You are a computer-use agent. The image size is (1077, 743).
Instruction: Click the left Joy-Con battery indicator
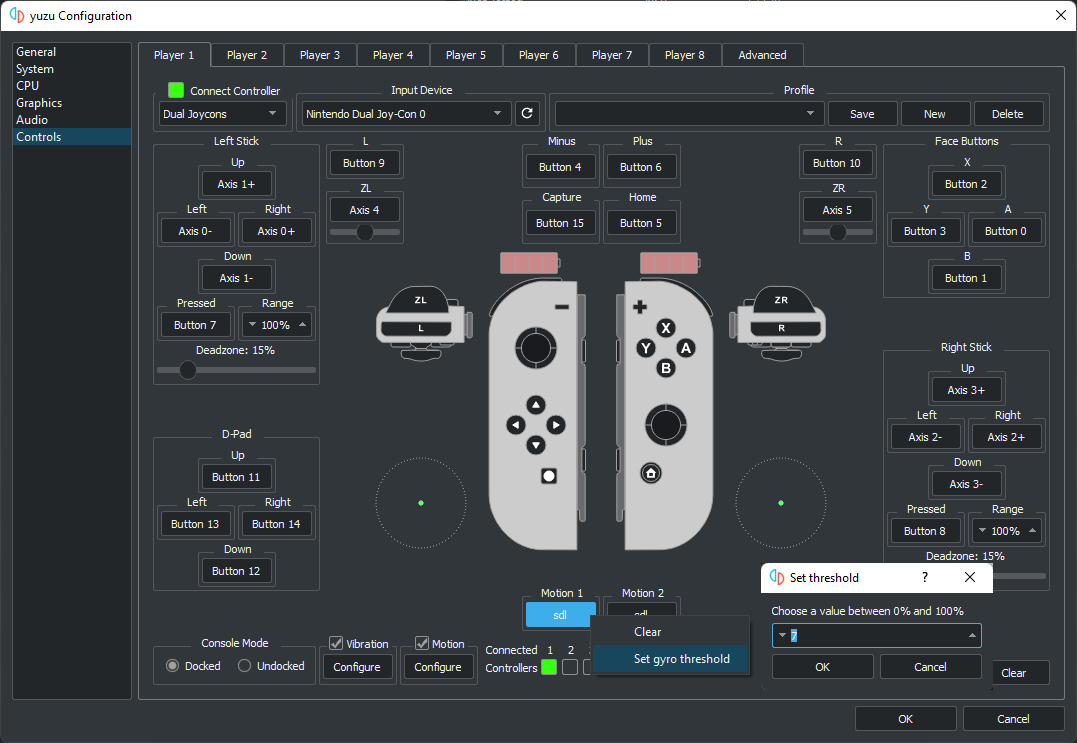[x=530, y=262]
